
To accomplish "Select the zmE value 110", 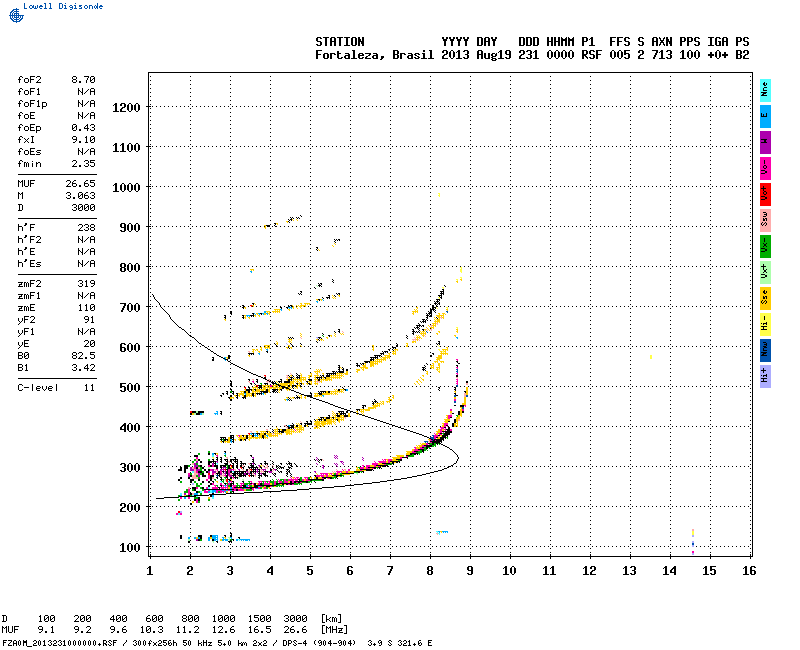I will (86, 308).
